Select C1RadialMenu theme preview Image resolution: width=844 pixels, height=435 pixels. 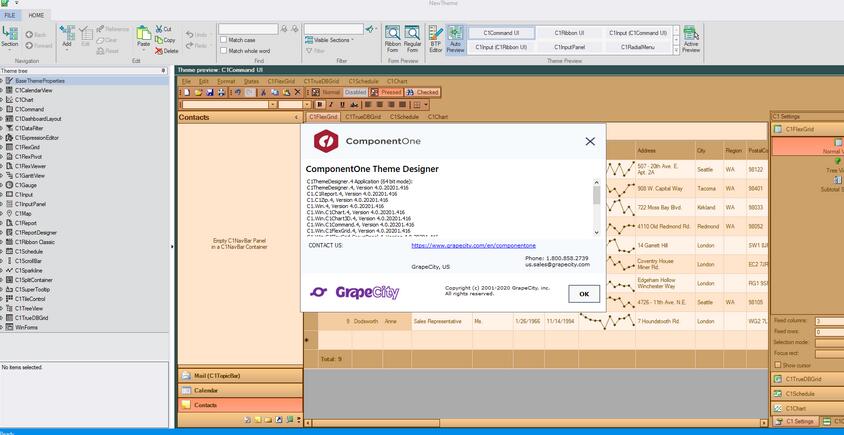[638, 47]
